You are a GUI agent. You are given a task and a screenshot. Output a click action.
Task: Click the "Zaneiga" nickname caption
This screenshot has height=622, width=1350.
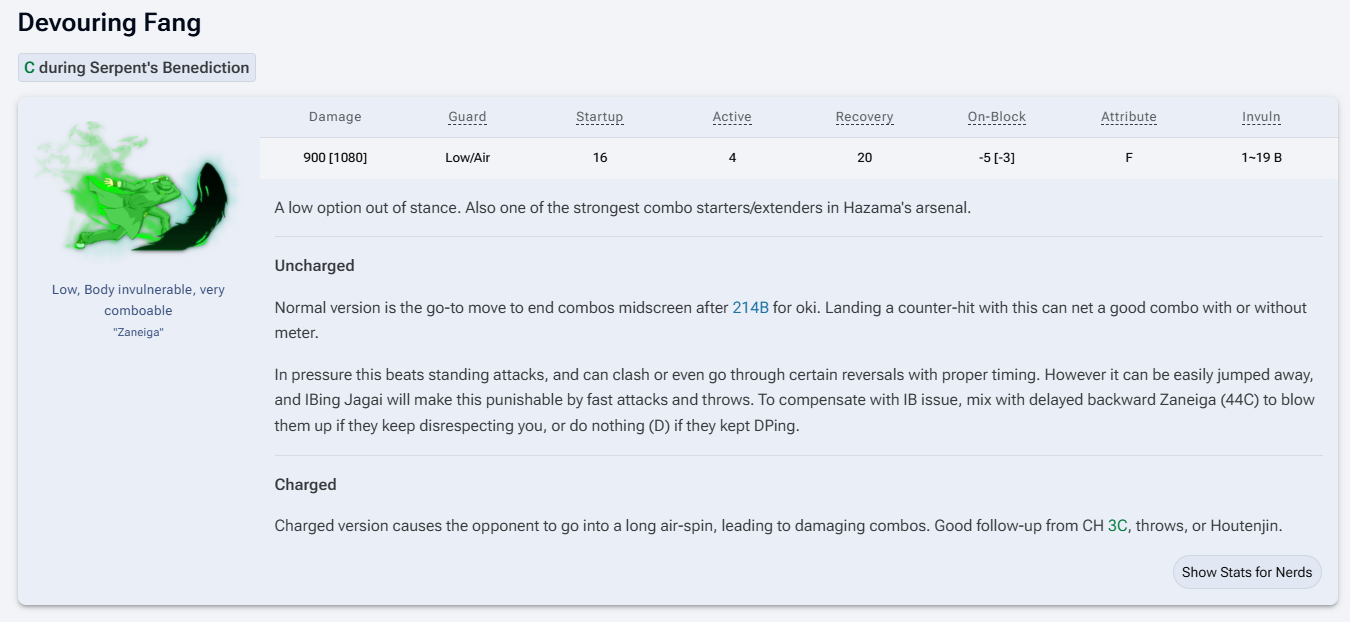(x=138, y=332)
